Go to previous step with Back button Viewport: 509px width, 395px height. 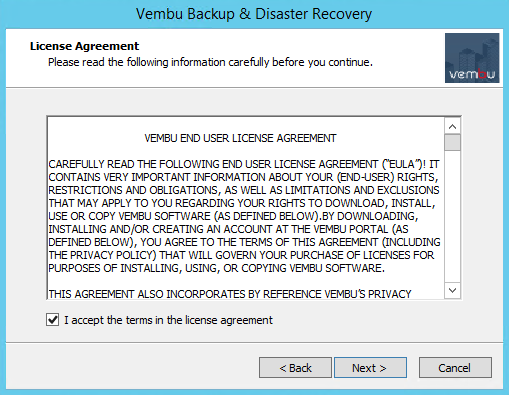click(x=295, y=368)
